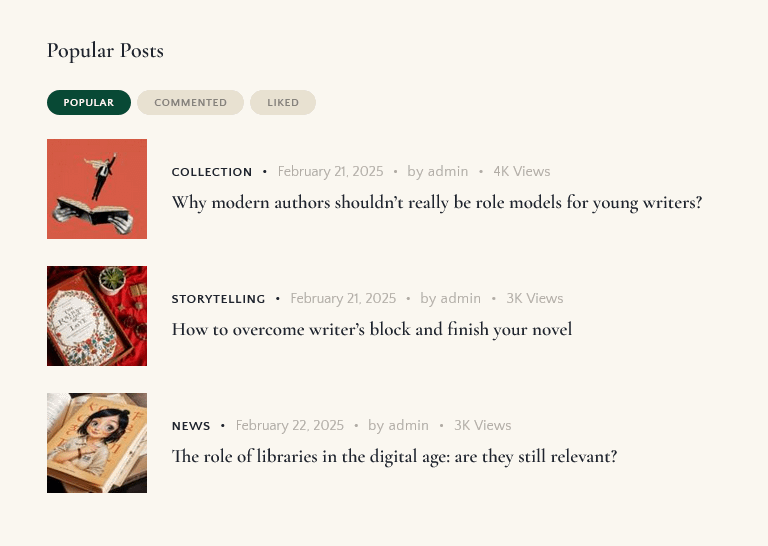Read the post about overcoming writer's block
Screen dimensions: 768x546
[x=372, y=329]
